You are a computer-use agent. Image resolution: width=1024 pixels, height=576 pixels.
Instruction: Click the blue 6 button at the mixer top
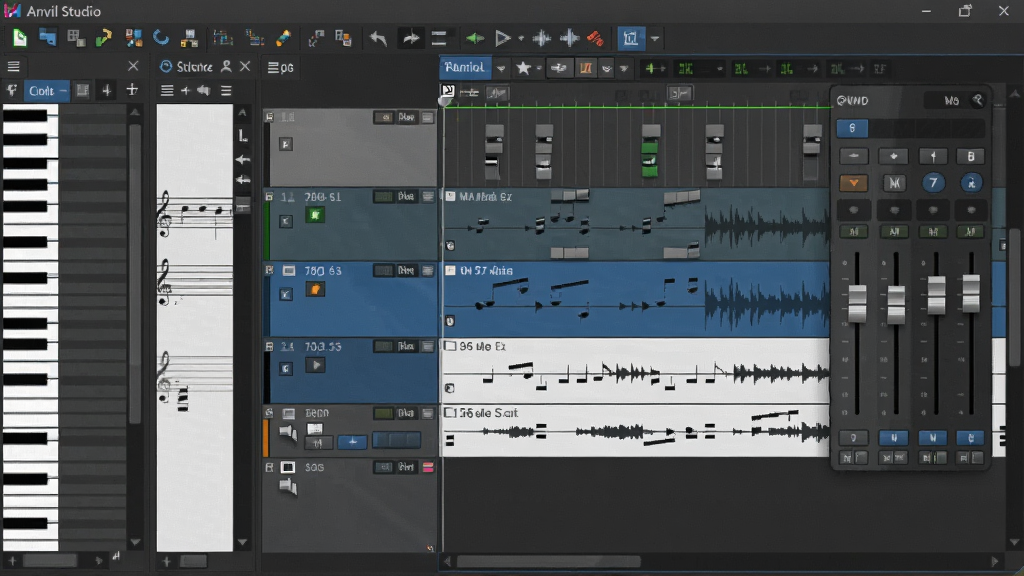click(x=852, y=128)
